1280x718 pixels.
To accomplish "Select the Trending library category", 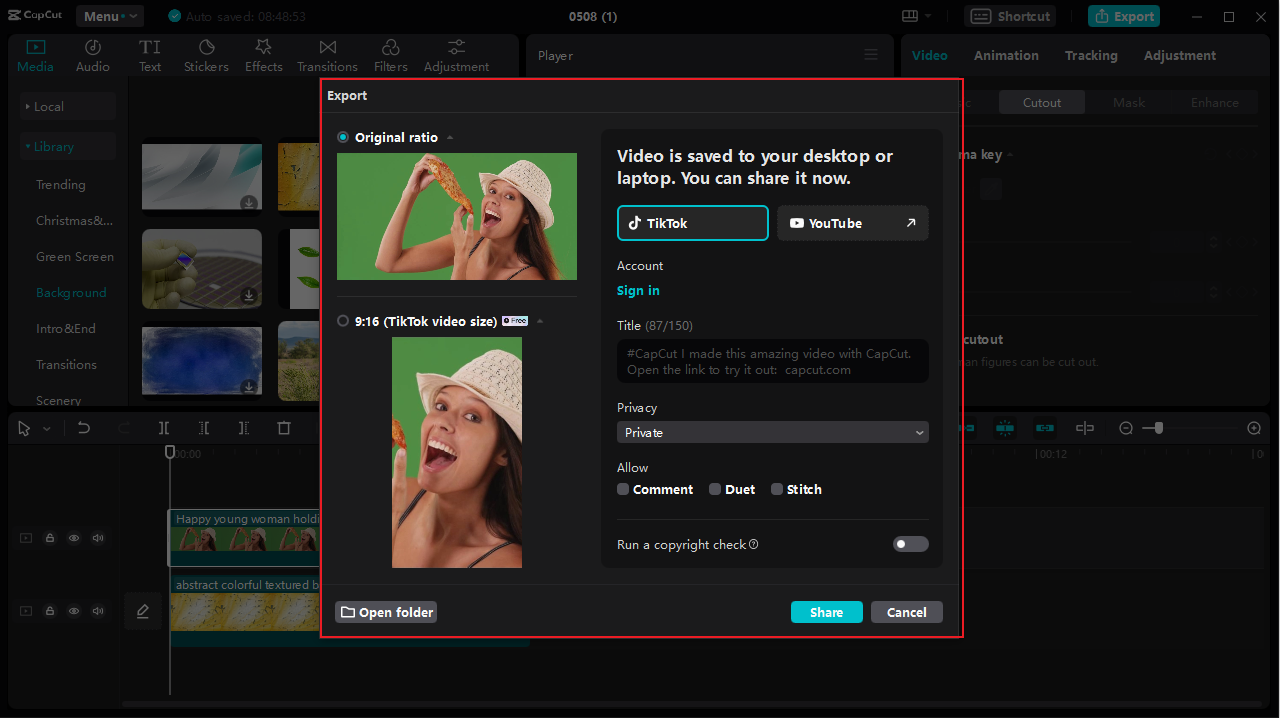I will [x=61, y=184].
